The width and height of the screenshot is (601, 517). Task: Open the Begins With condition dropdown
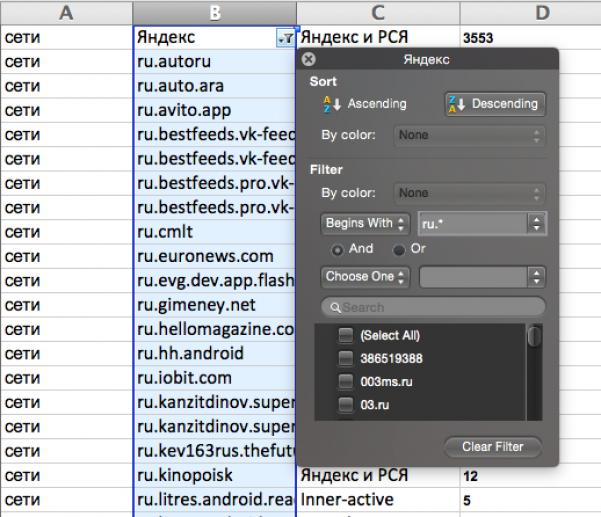click(x=365, y=223)
